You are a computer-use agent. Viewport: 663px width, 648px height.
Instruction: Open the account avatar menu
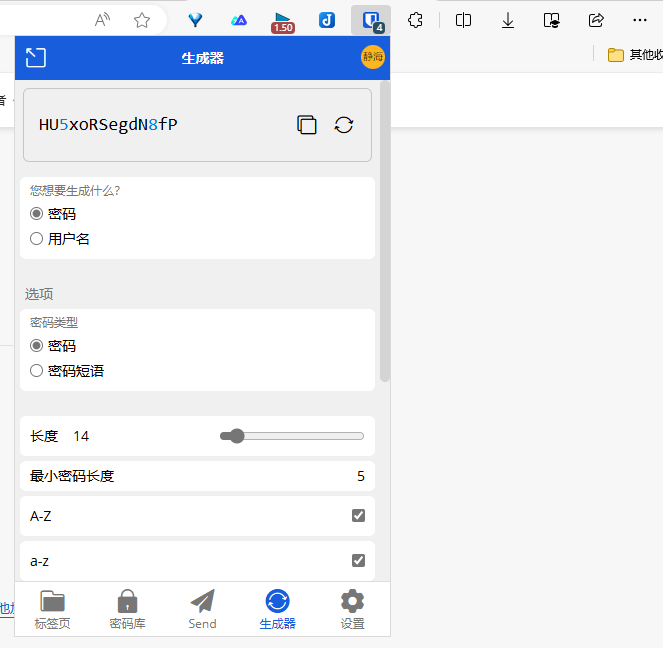pos(372,58)
